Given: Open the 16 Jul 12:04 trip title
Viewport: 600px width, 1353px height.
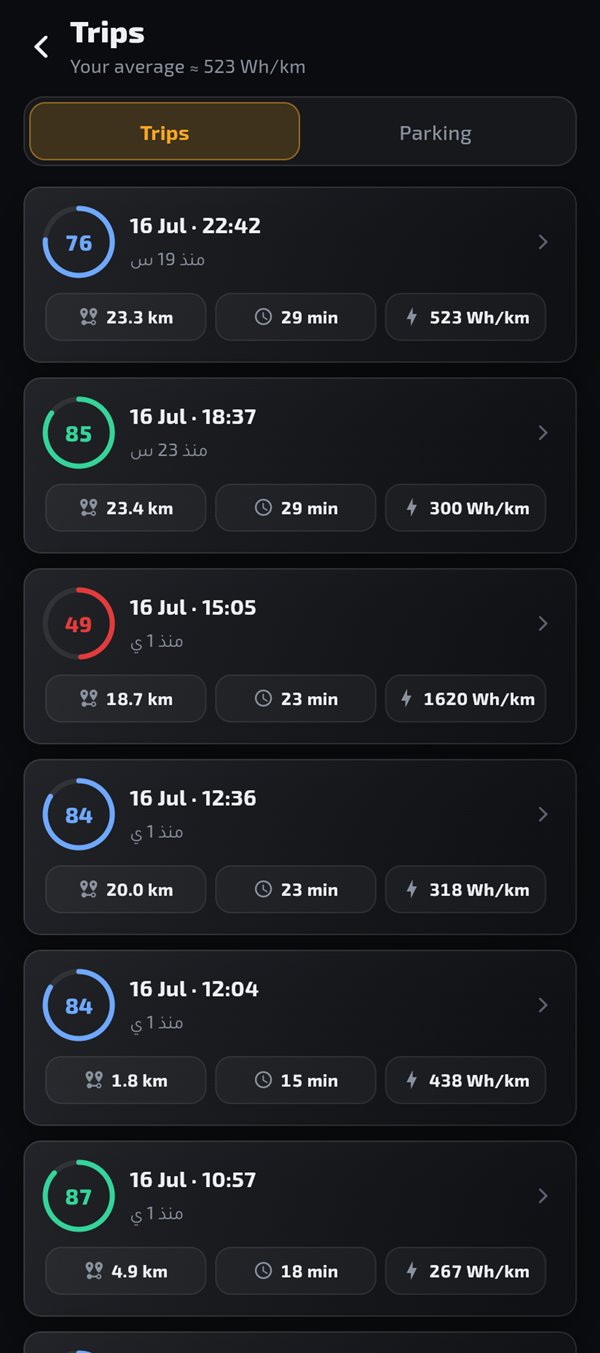Looking at the screenshot, I should click(x=194, y=989).
